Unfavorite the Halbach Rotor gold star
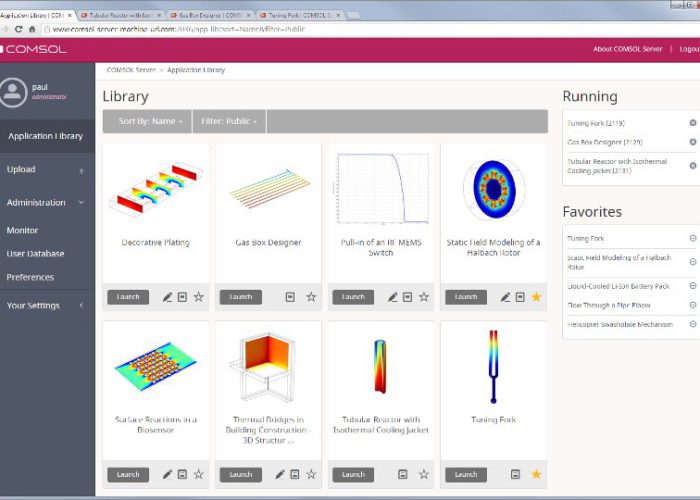The width and height of the screenshot is (700, 500). click(x=537, y=297)
